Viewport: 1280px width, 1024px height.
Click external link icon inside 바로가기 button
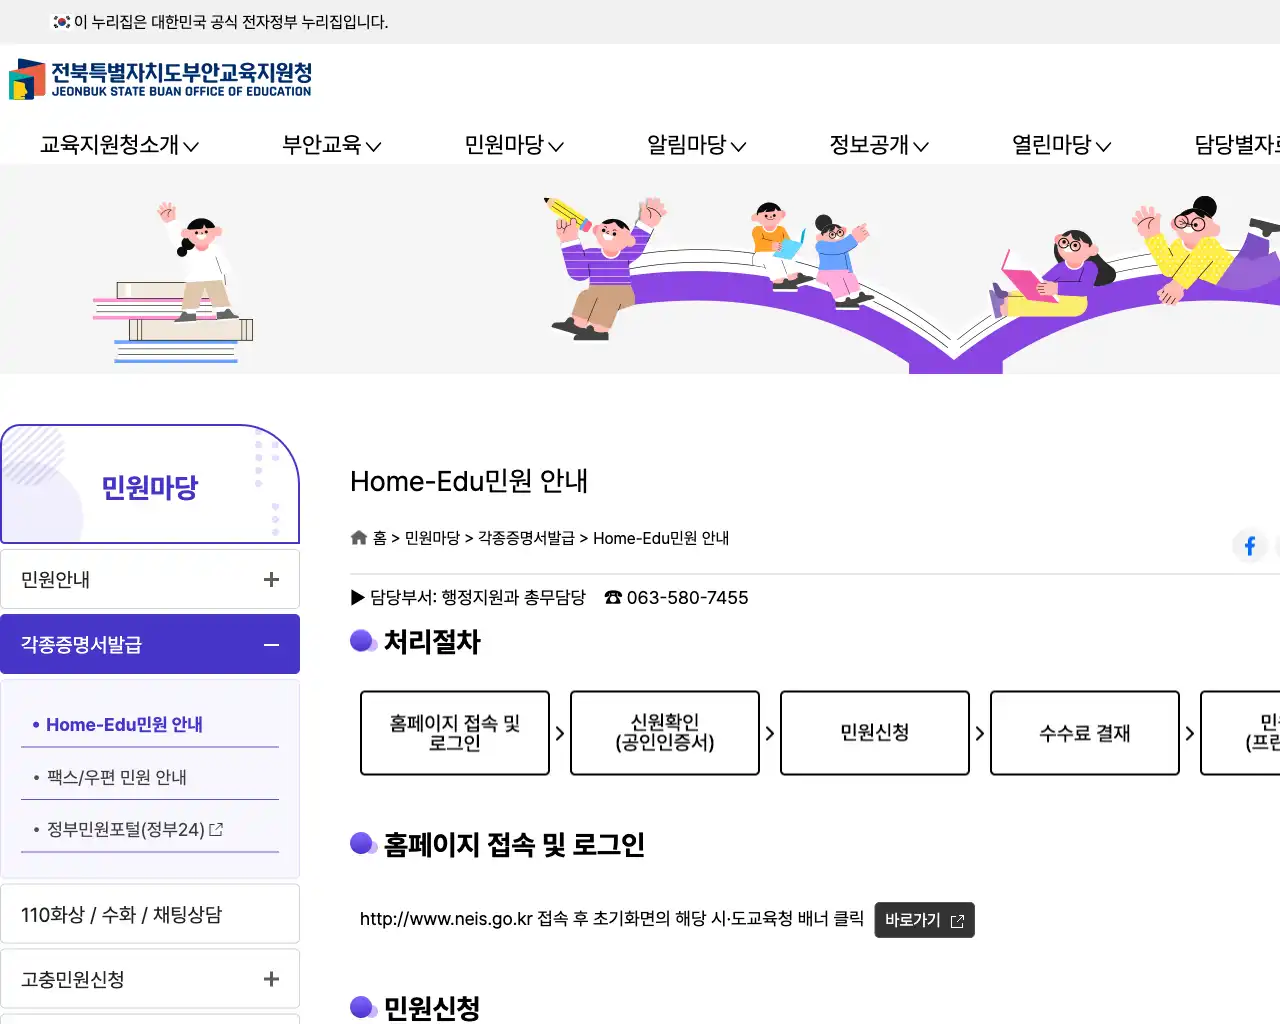tap(958, 919)
